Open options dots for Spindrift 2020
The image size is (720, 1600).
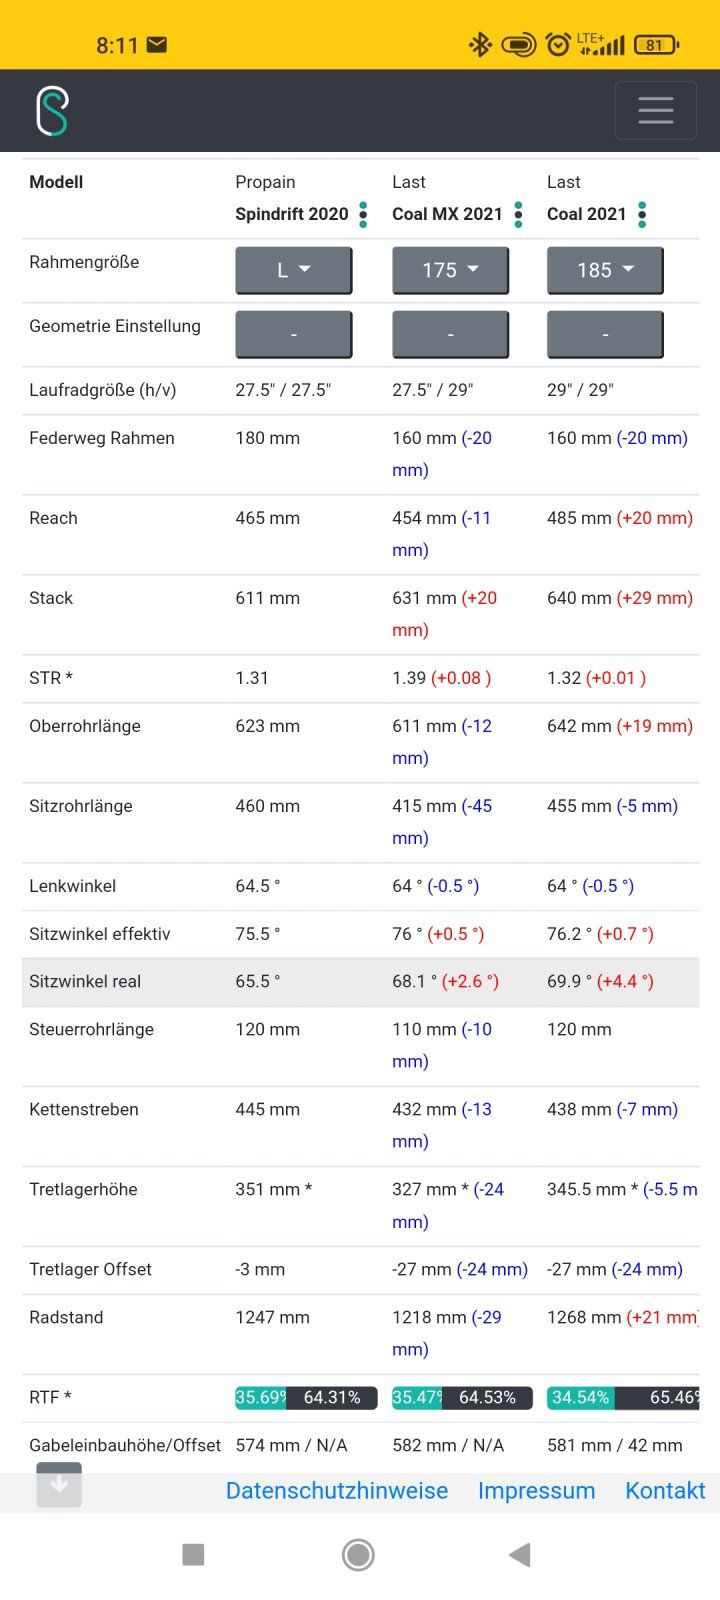363,214
